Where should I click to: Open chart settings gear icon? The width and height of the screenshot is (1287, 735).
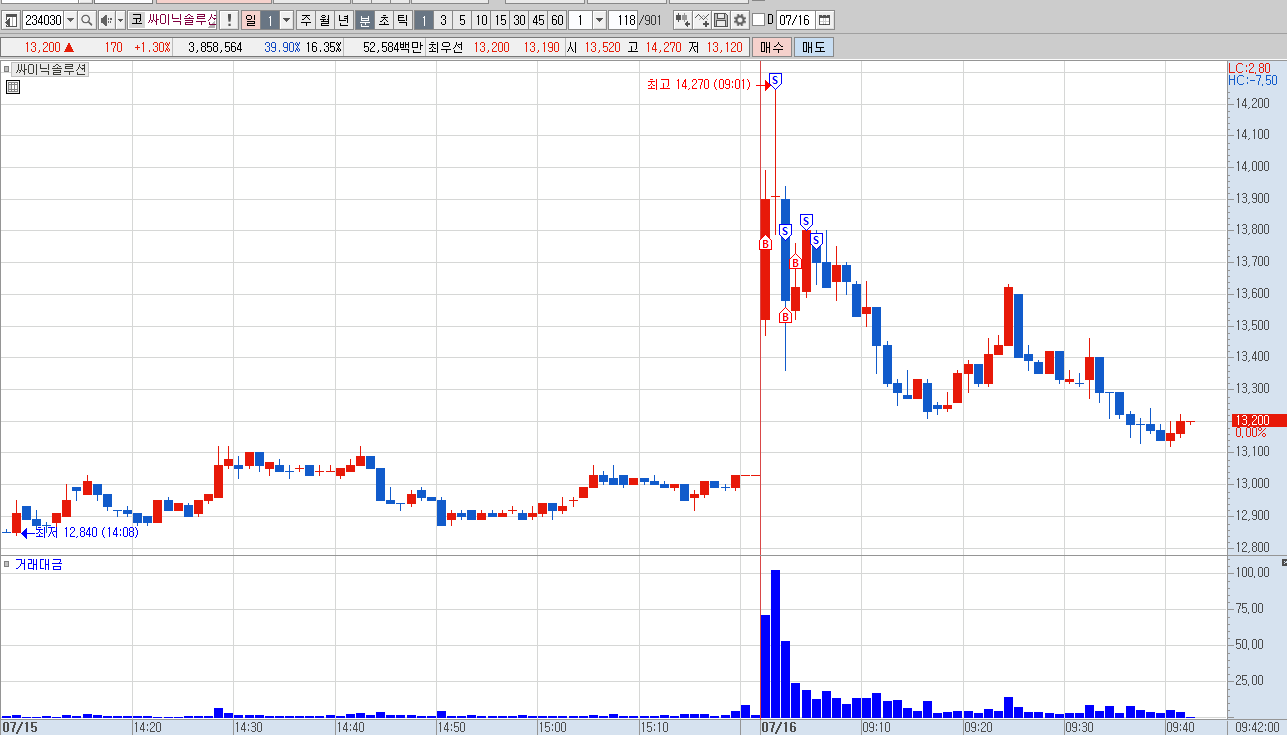(x=740, y=20)
